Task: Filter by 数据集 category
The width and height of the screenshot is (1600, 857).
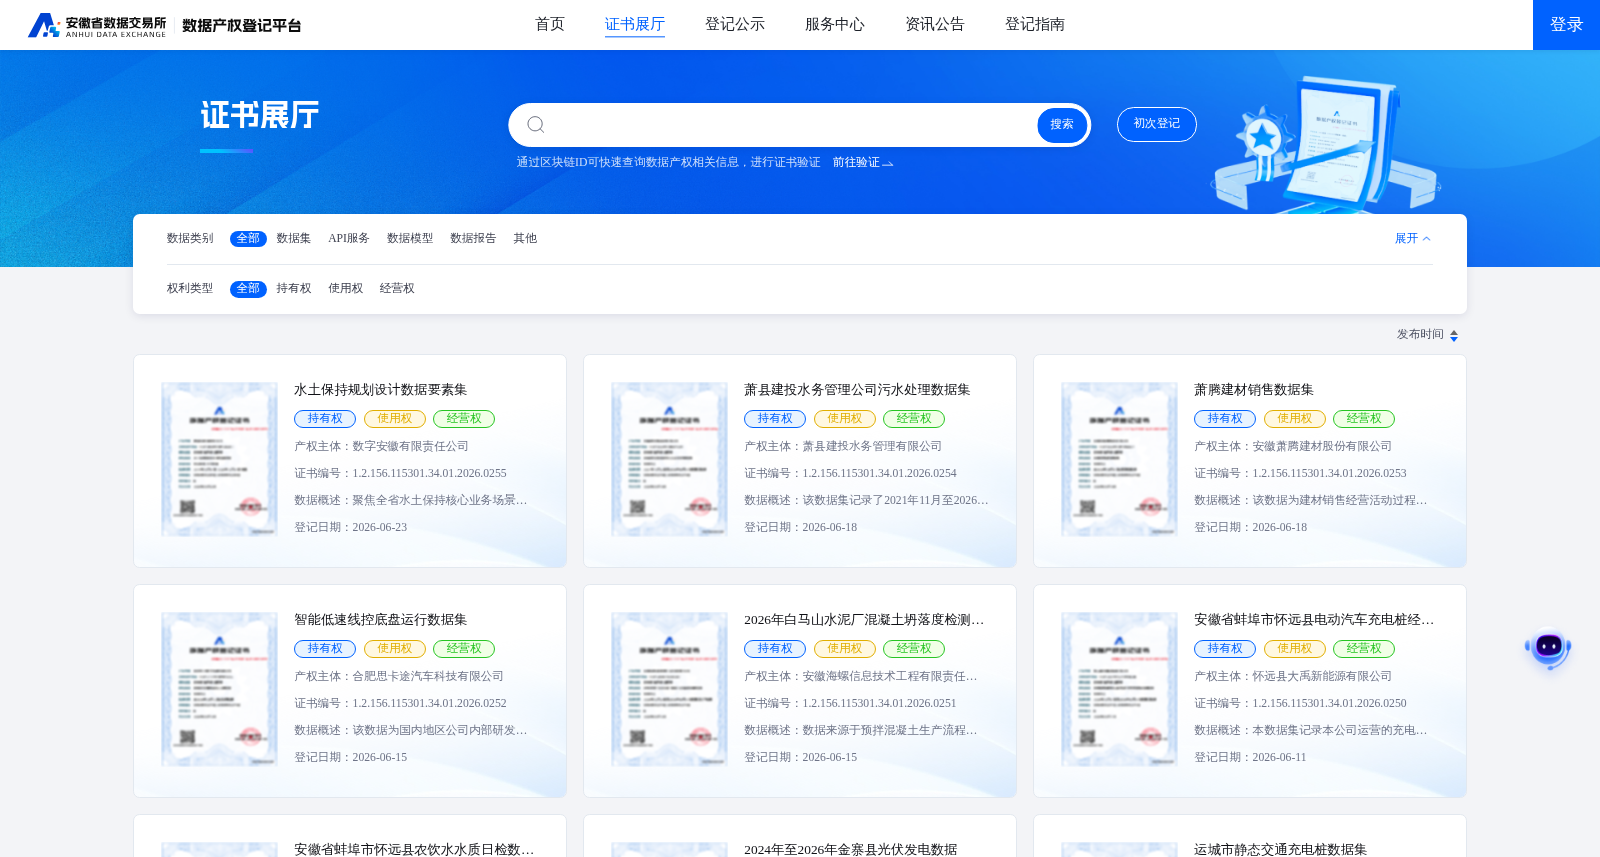Action: (294, 238)
